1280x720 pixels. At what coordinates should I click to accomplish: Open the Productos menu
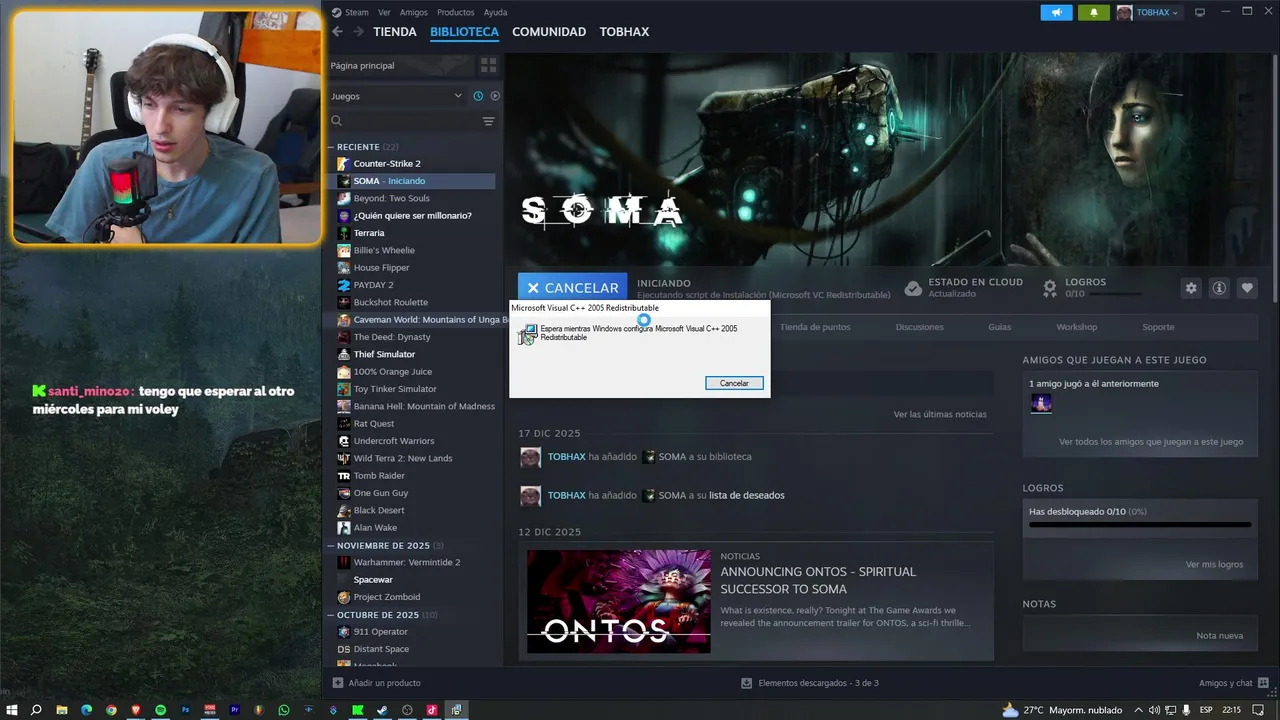(456, 12)
